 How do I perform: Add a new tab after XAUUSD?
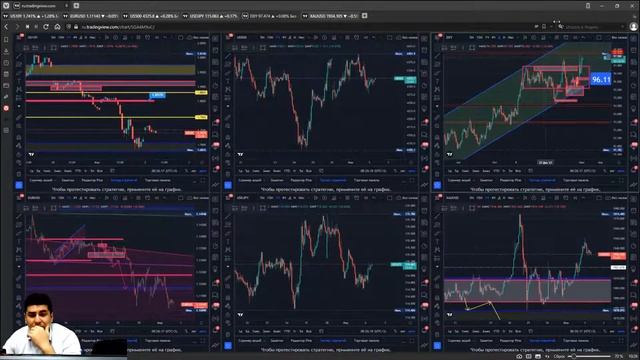[364, 16]
